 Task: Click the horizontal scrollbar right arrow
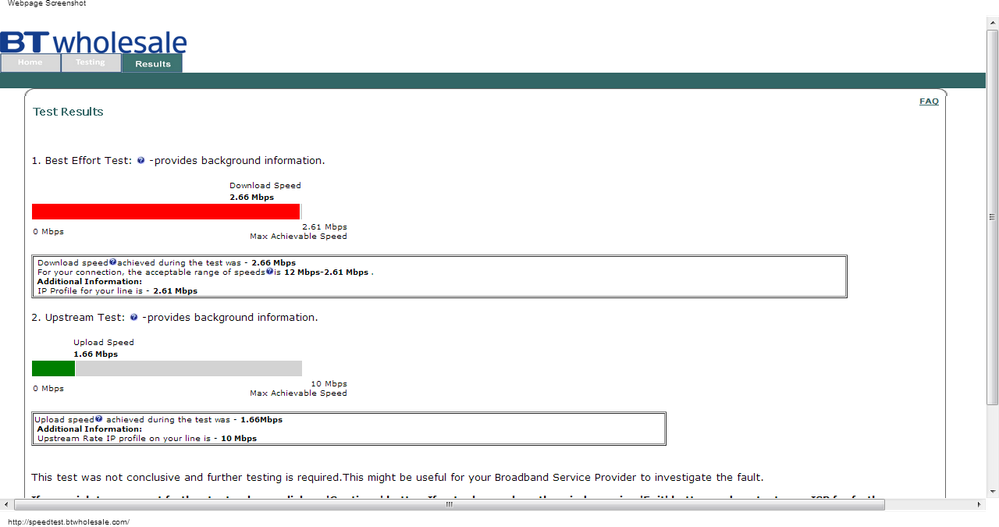pos(980,504)
